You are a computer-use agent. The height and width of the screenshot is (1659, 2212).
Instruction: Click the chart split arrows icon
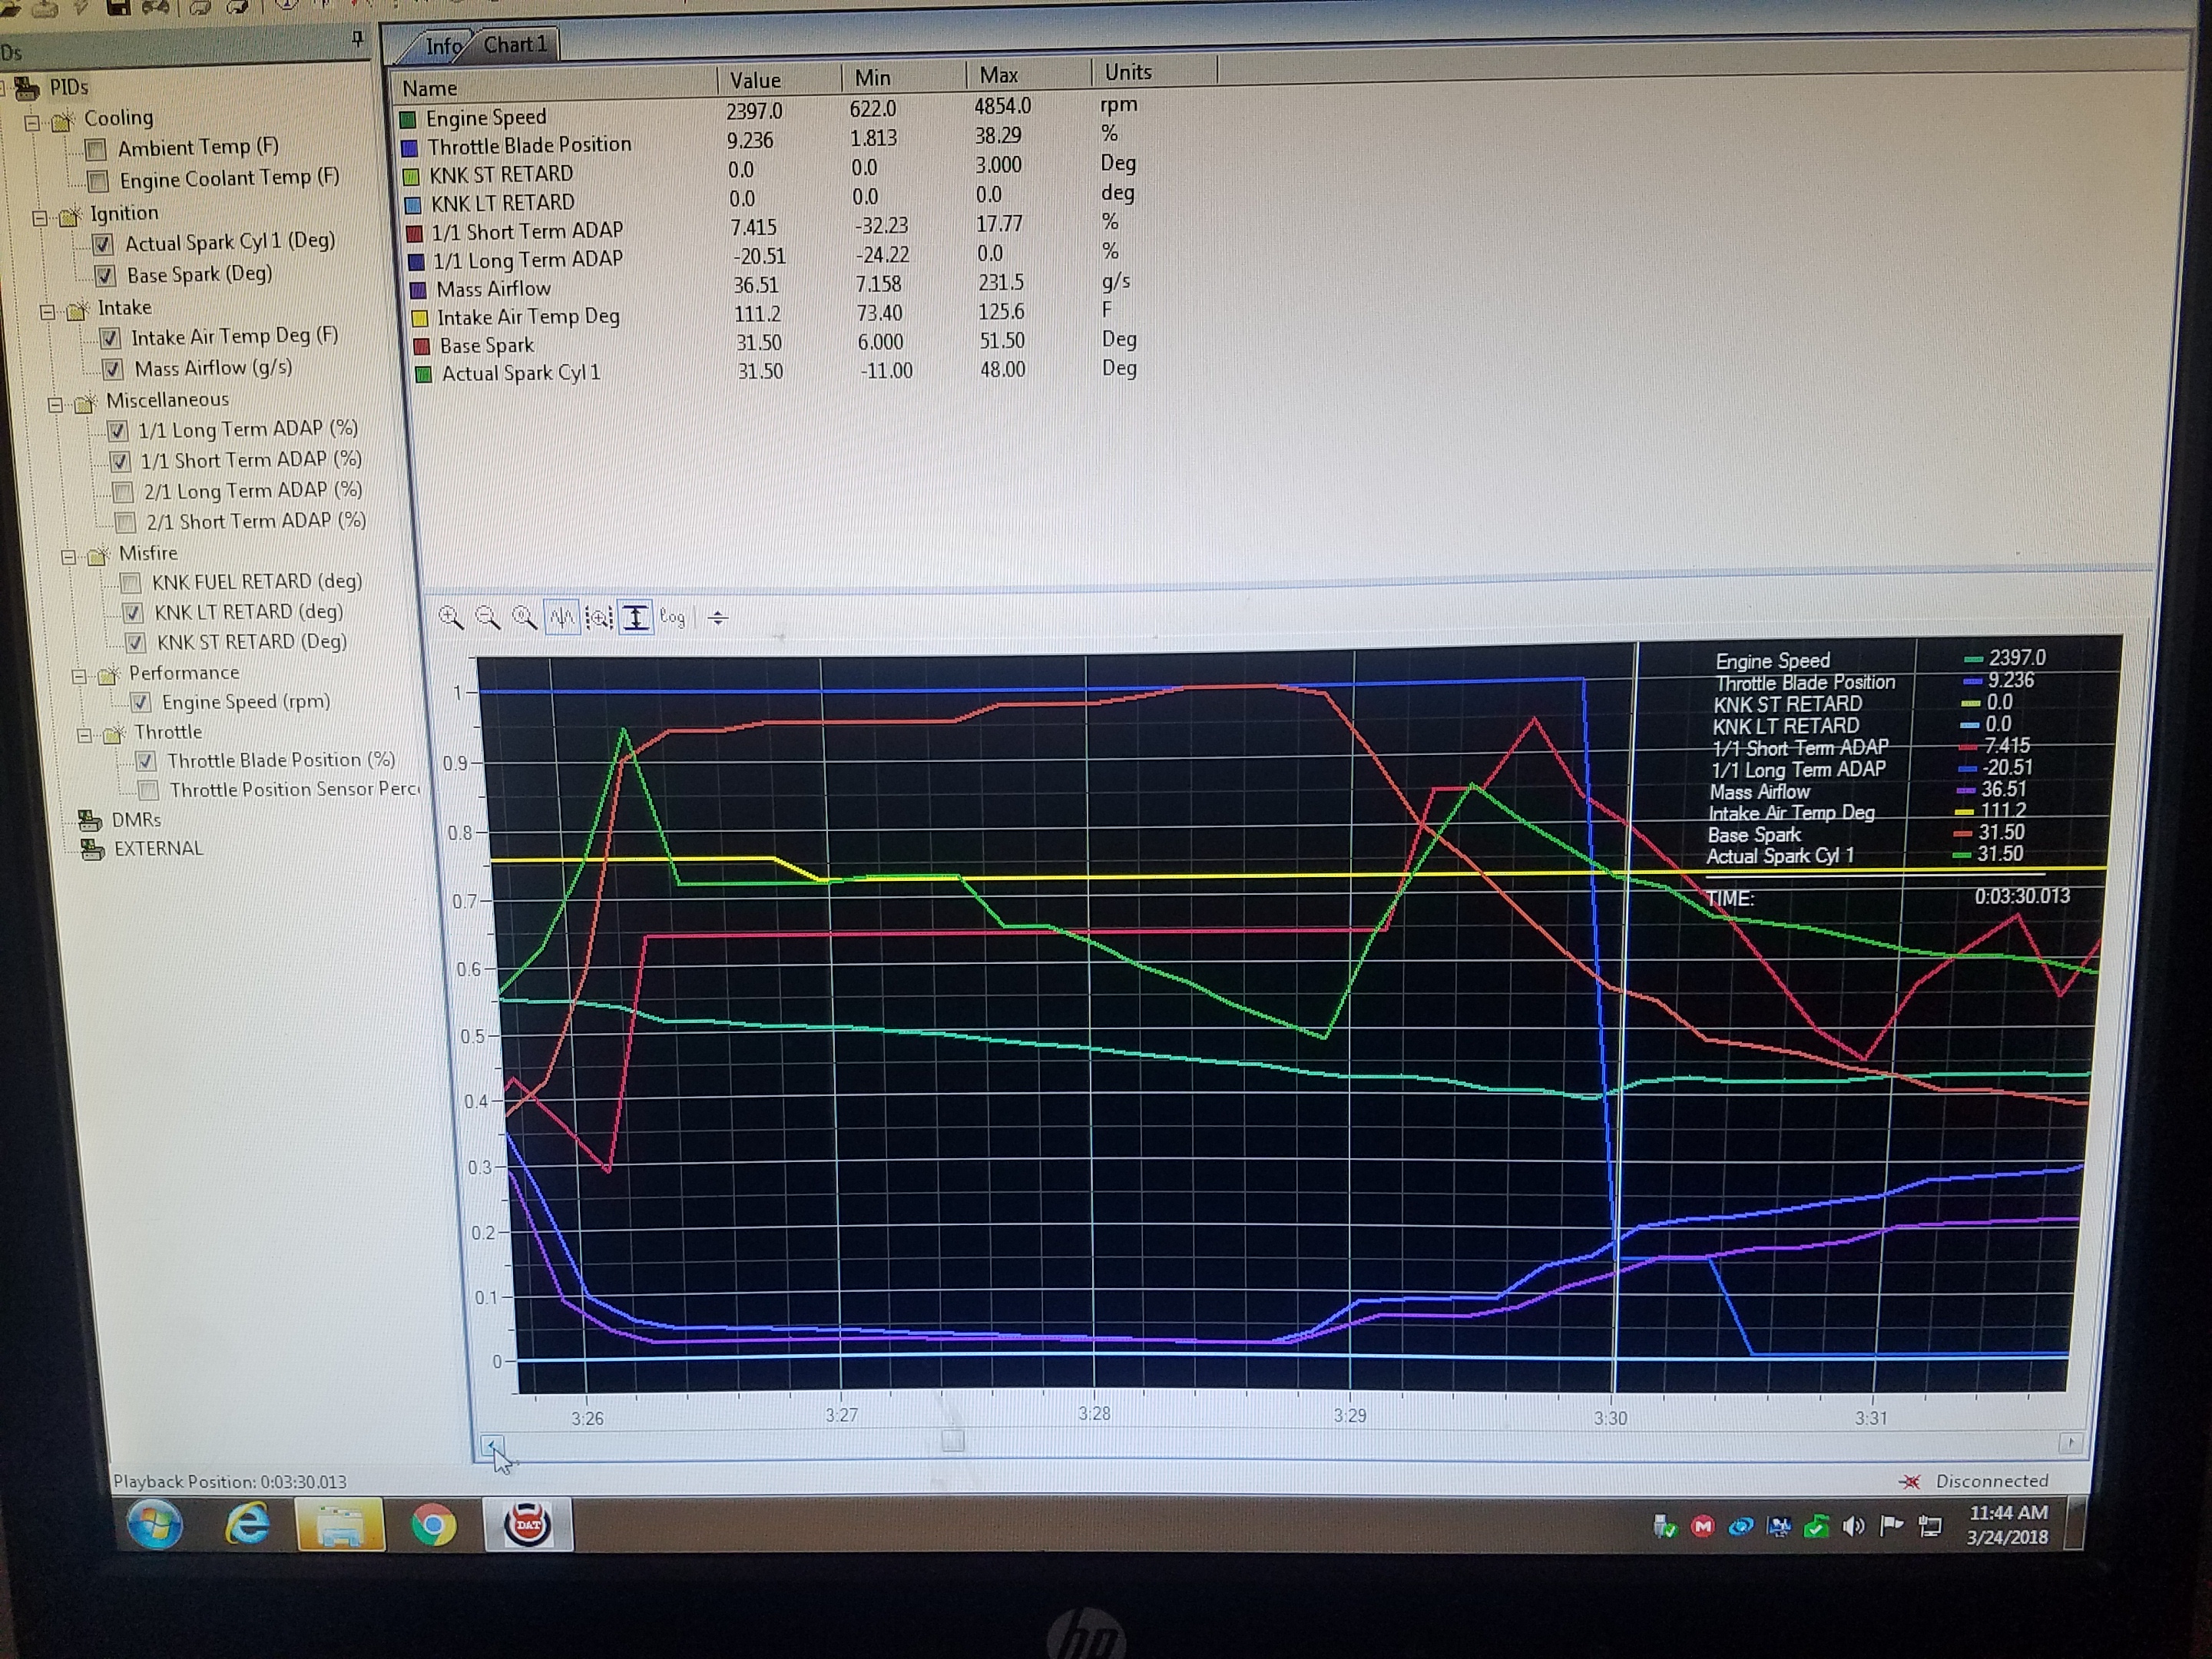[x=717, y=618]
